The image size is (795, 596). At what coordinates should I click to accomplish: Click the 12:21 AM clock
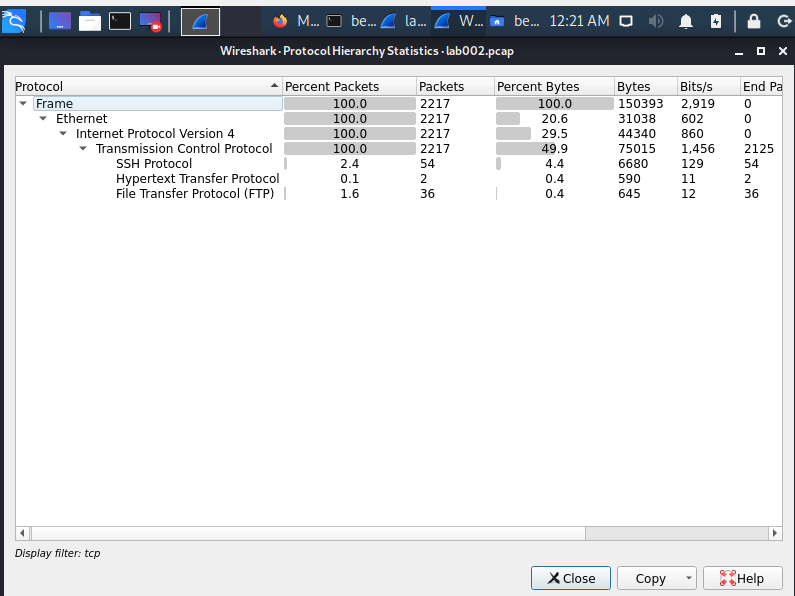579,21
